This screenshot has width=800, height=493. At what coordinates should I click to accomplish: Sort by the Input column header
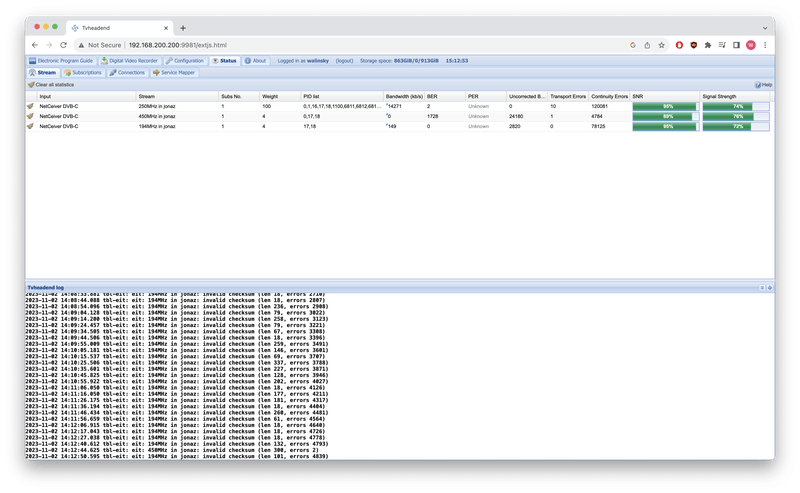[86, 96]
